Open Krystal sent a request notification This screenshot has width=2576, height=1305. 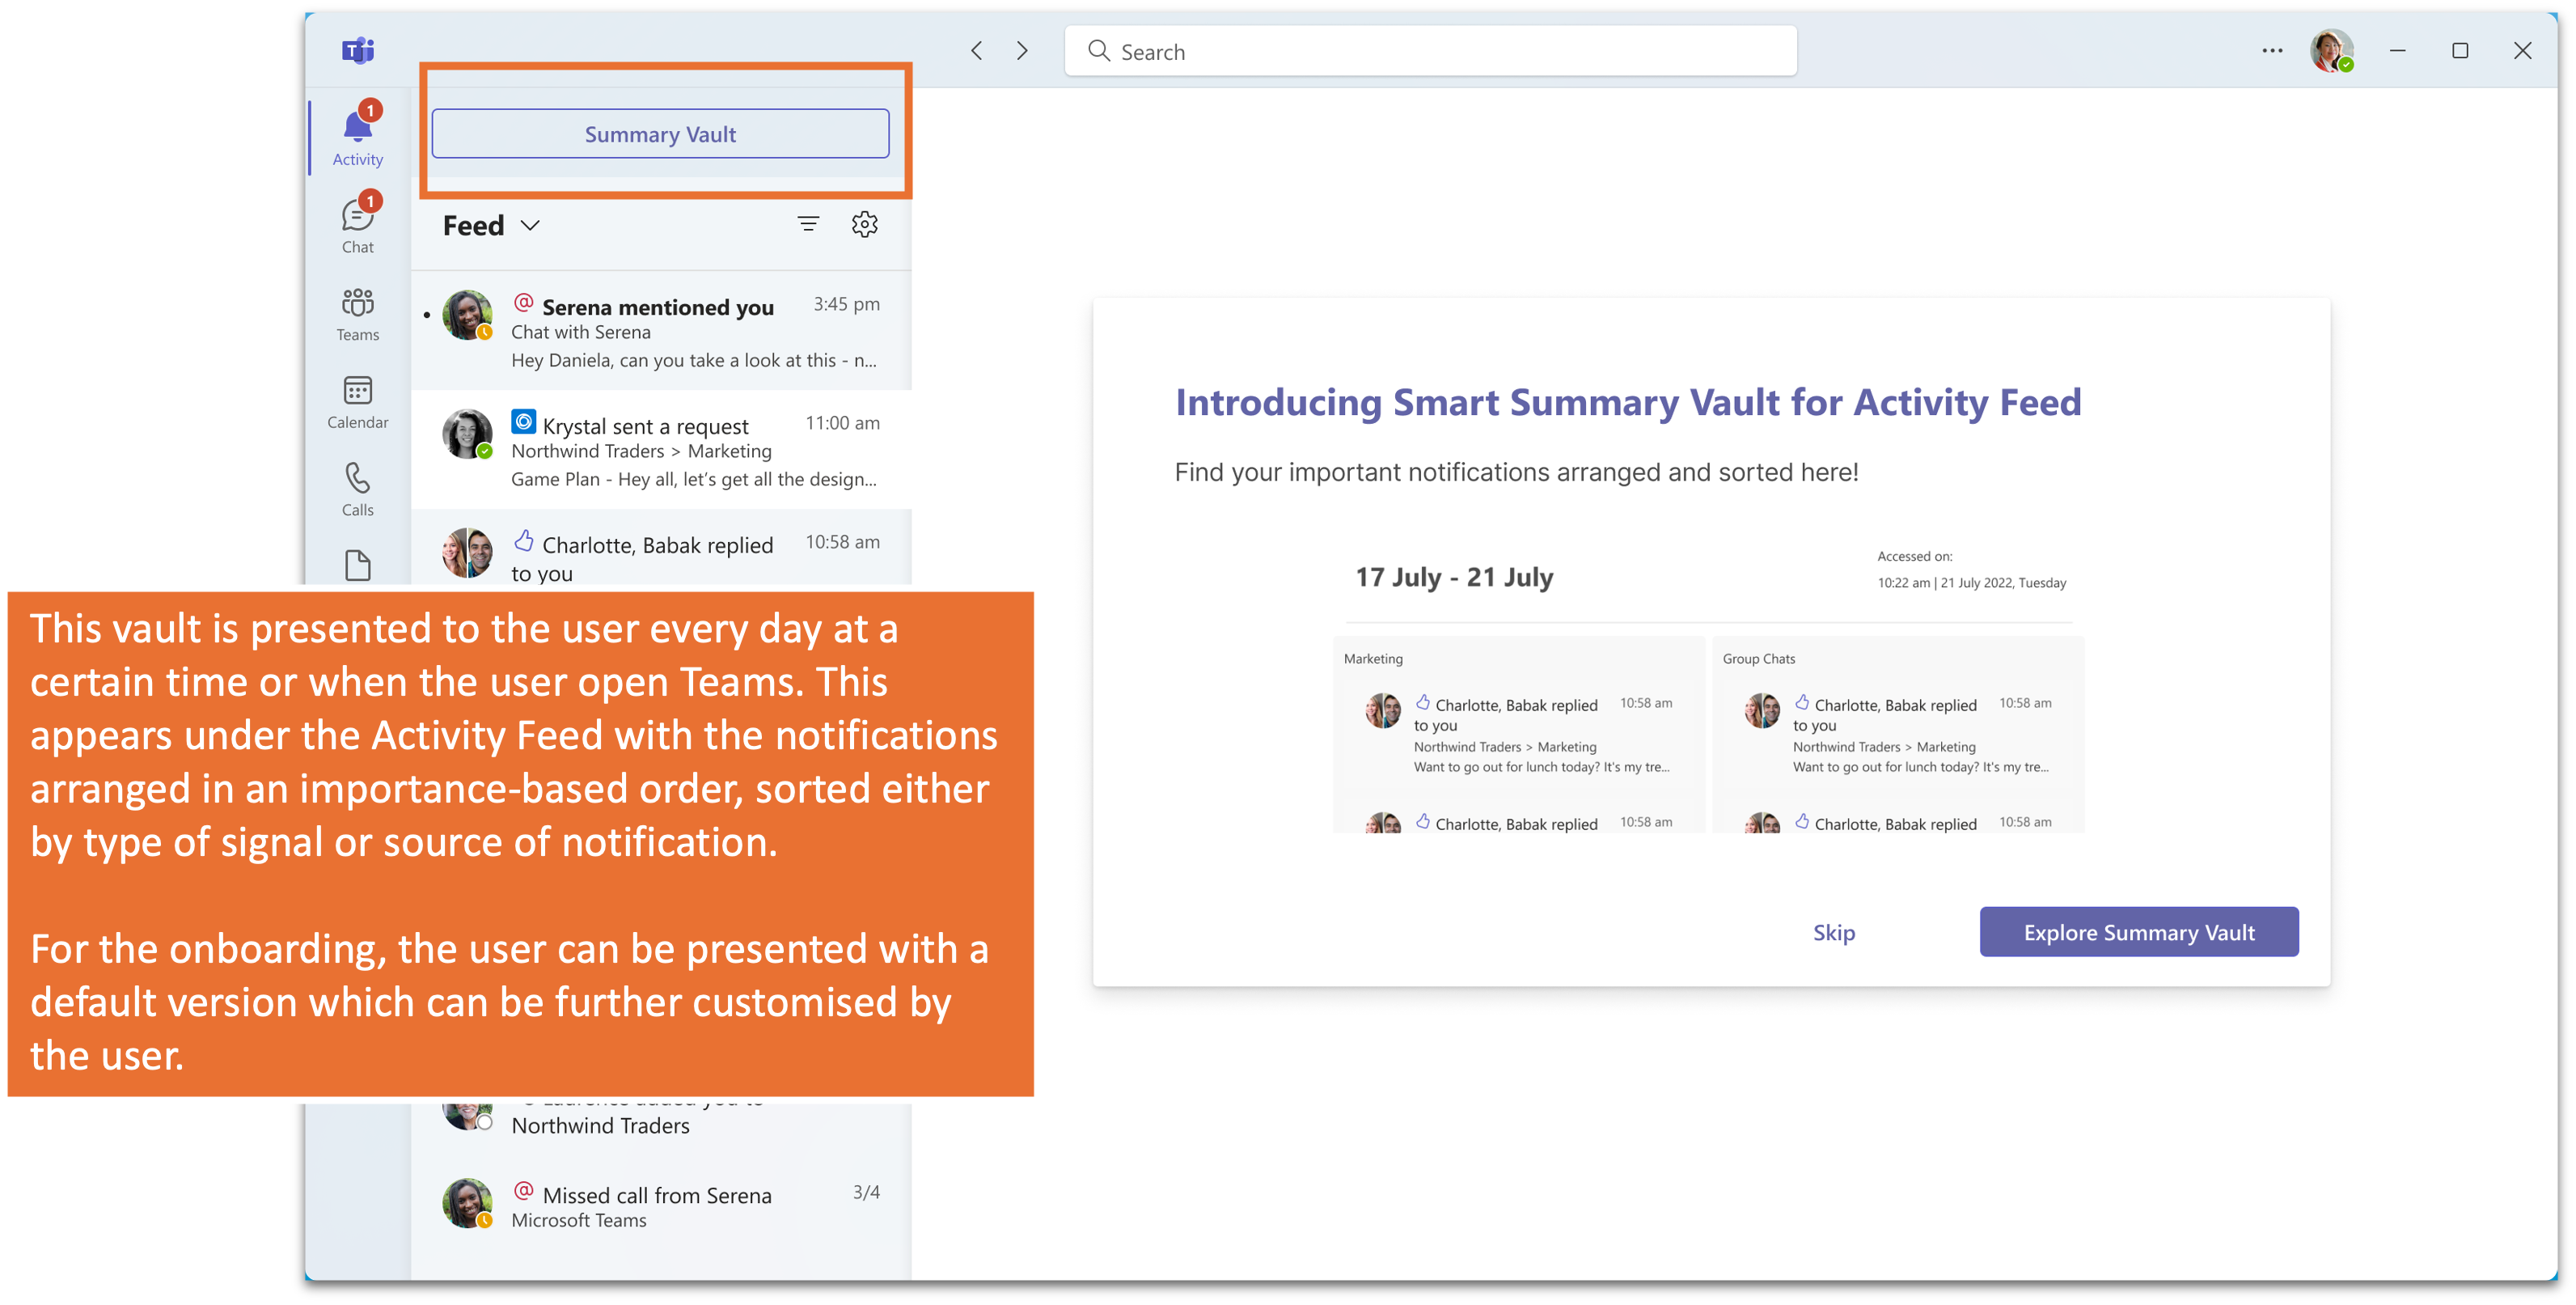(x=661, y=450)
